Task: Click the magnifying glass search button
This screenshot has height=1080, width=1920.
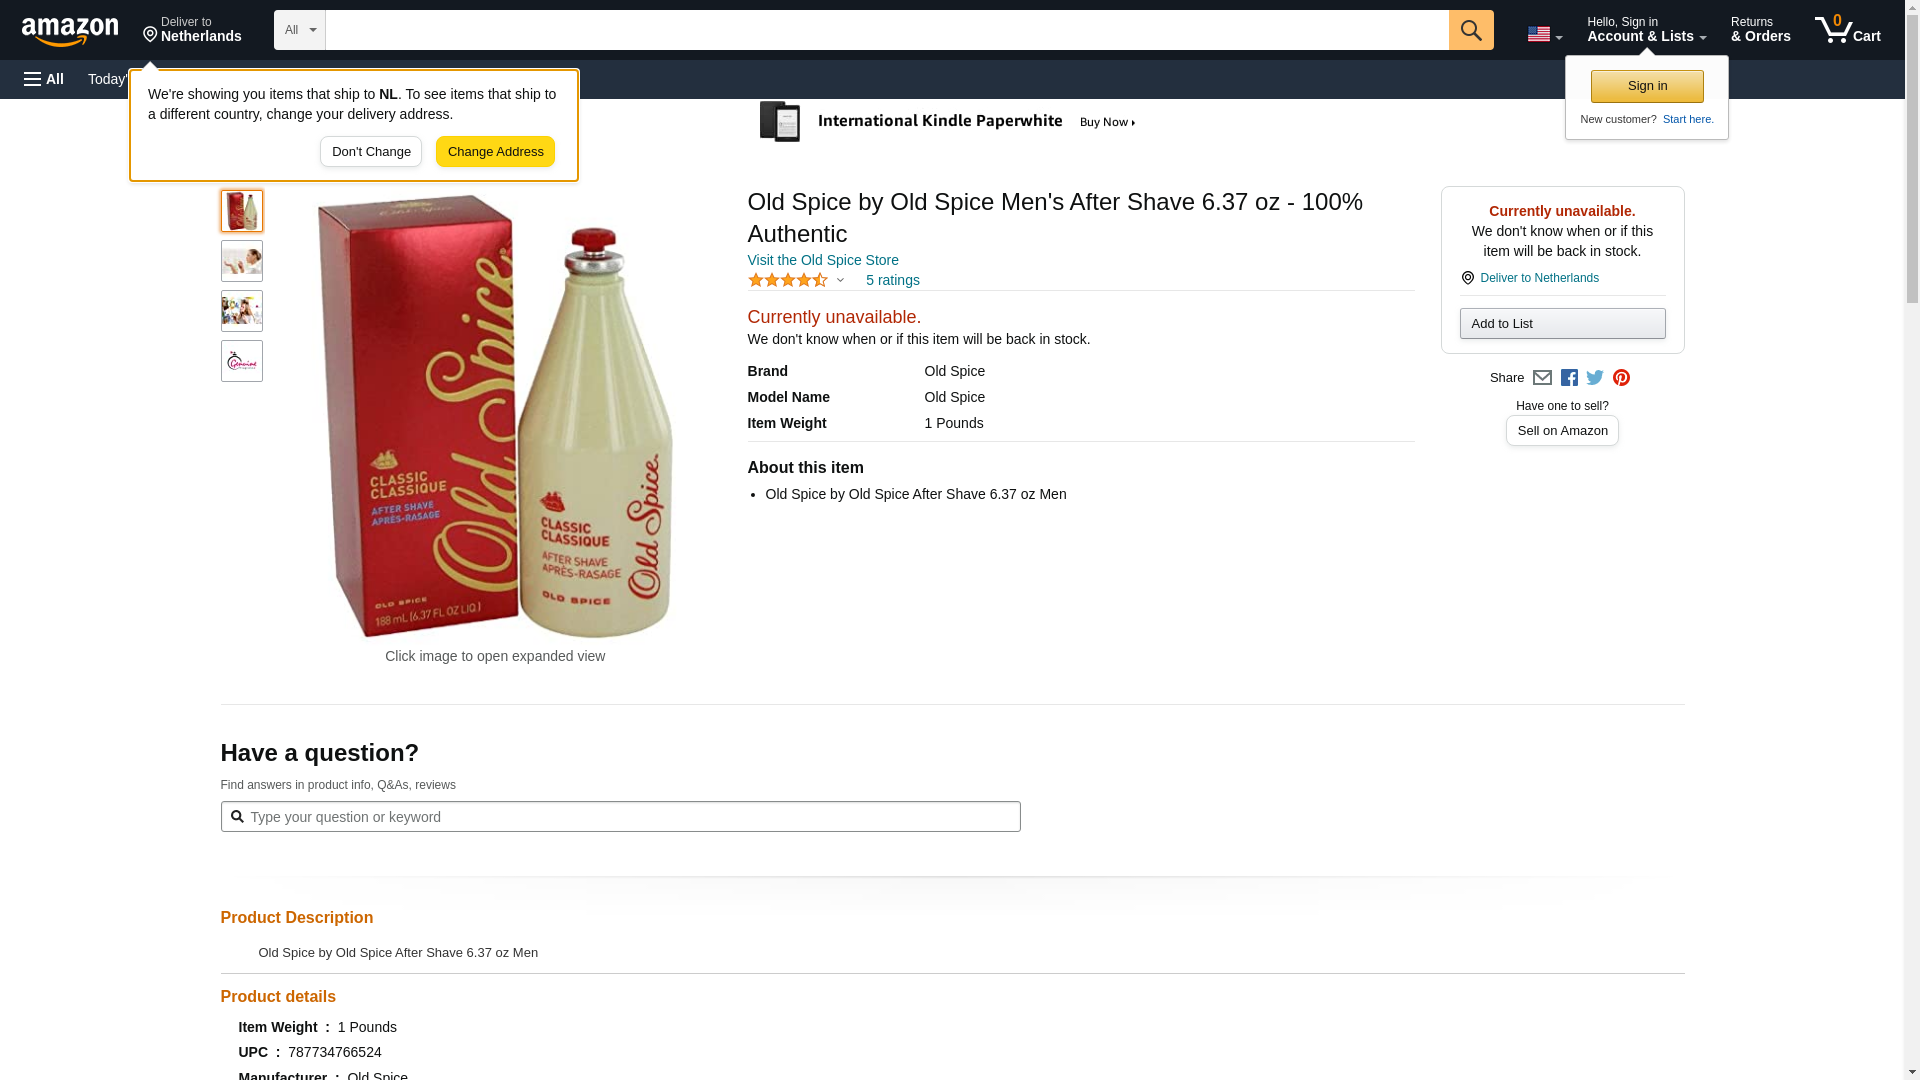Action: pyautogui.click(x=1470, y=30)
